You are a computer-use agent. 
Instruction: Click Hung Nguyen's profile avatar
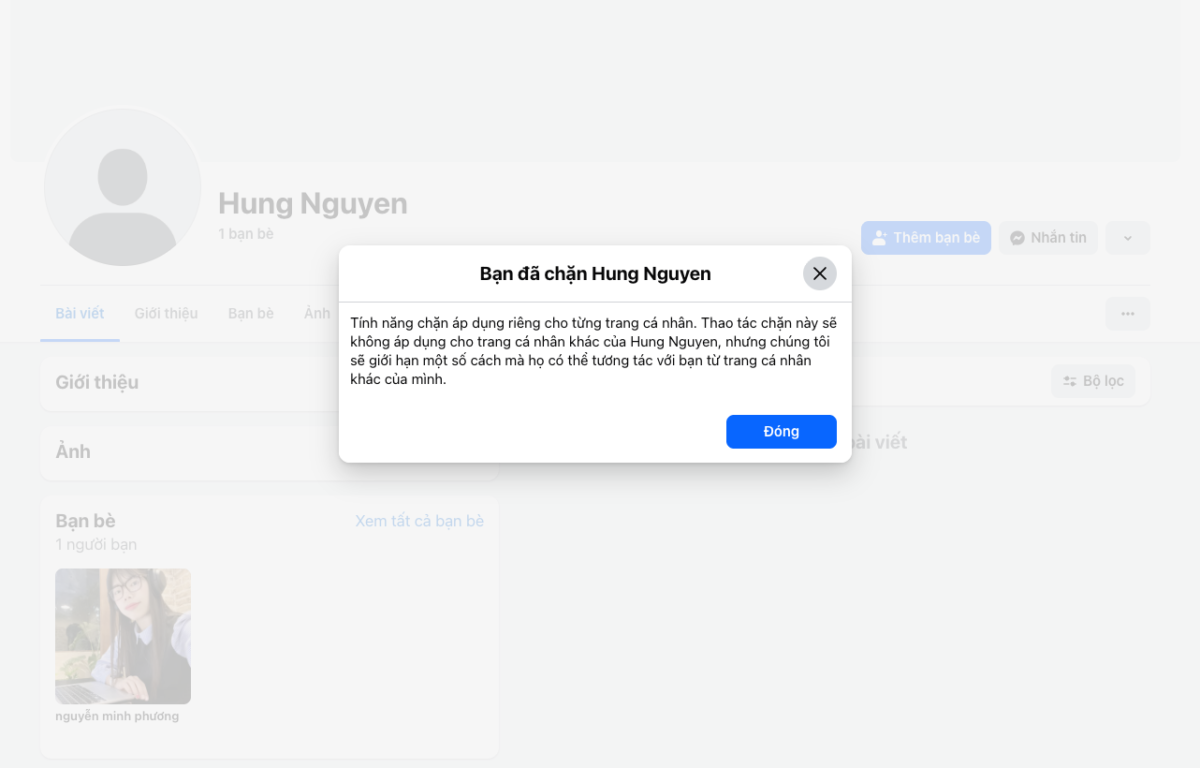pos(123,187)
